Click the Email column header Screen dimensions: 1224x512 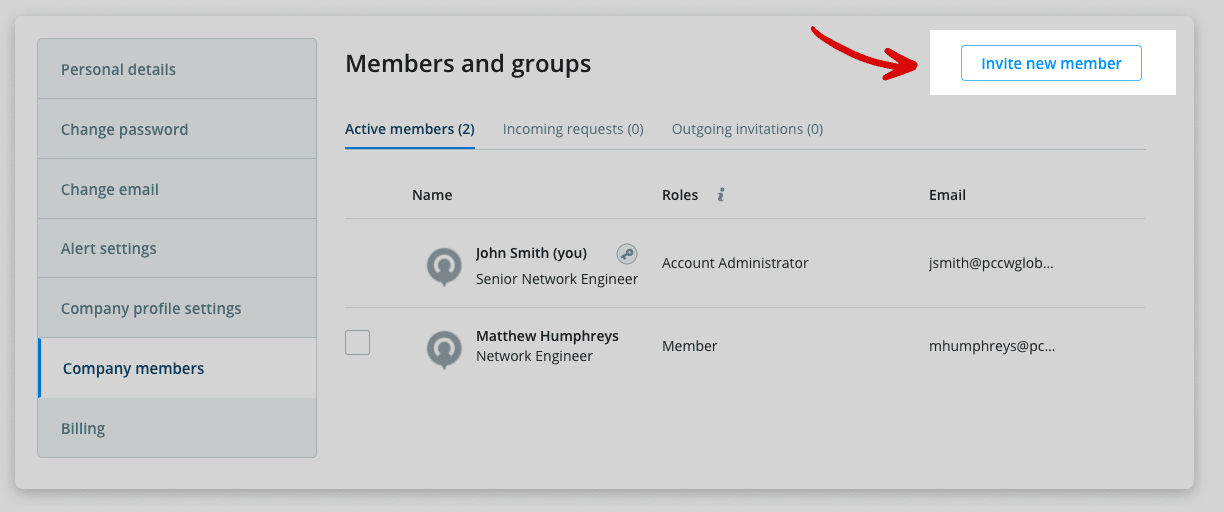pyautogui.click(x=947, y=195)
